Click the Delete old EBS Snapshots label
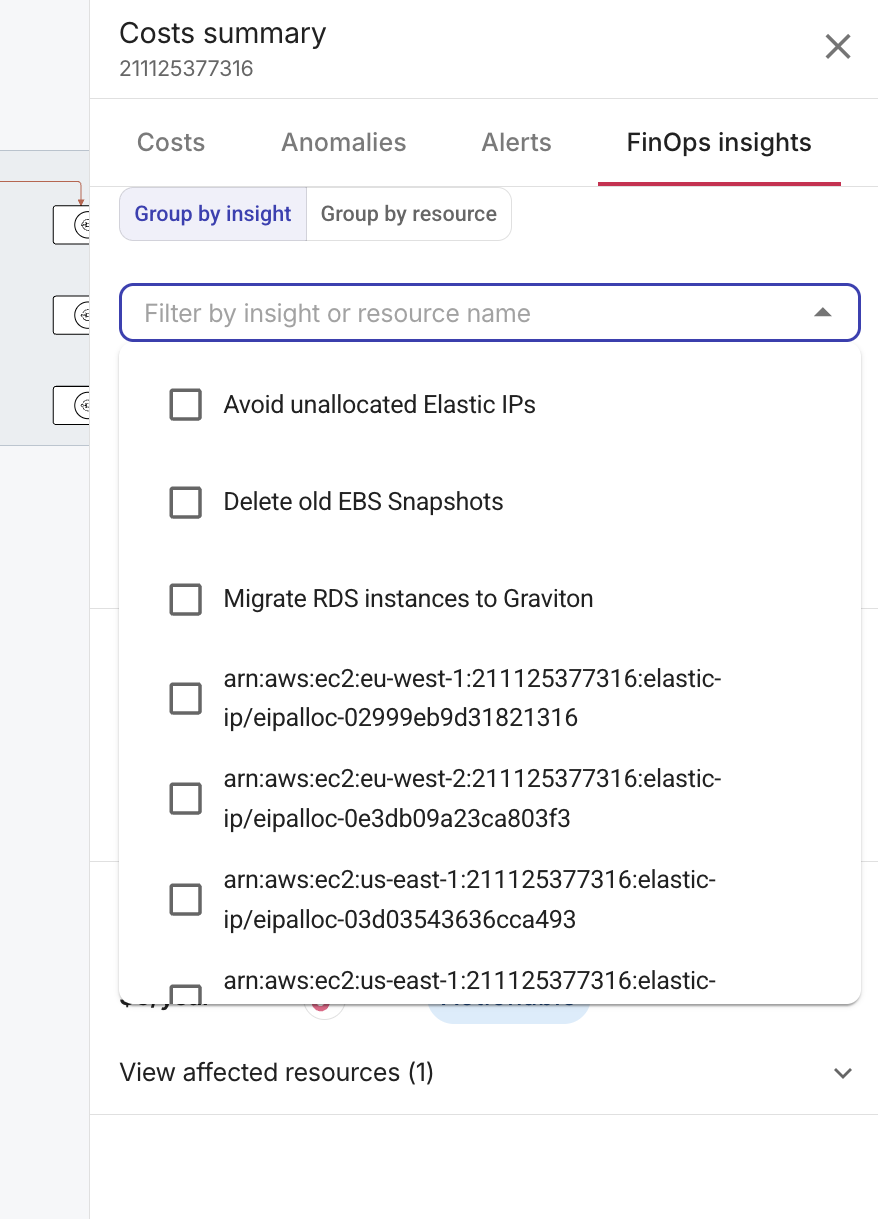878x1219 pixels. click(x=364, y=502)
